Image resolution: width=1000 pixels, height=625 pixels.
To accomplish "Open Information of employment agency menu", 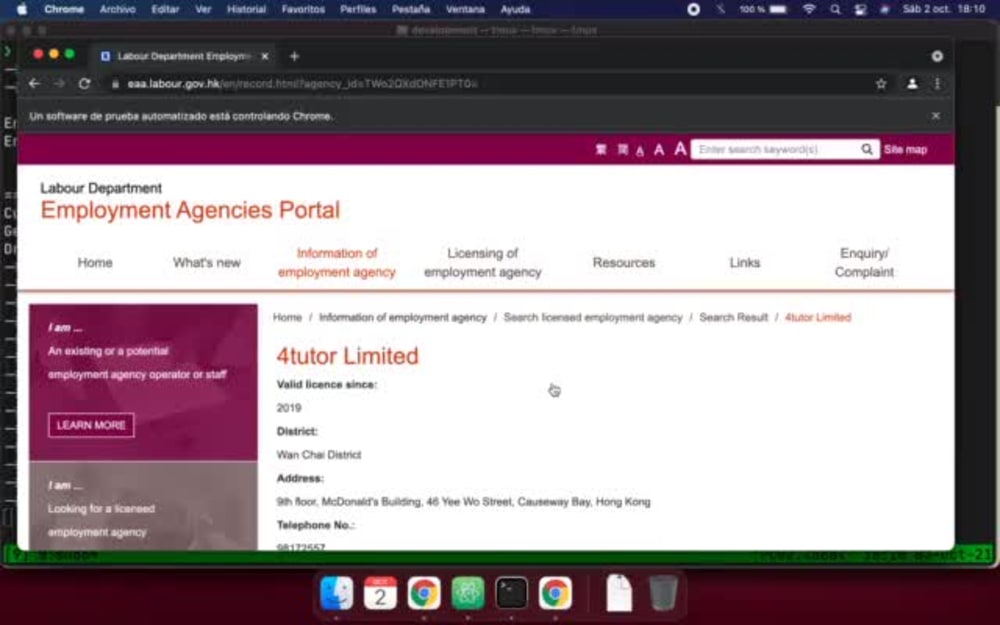I will tap(337, 263).
